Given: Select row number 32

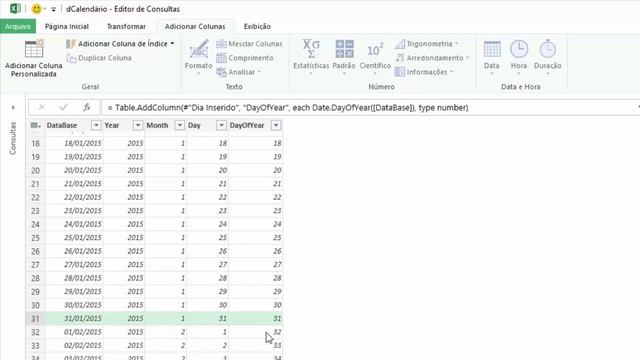Looking at the screenshot, I should coord(36,332).
